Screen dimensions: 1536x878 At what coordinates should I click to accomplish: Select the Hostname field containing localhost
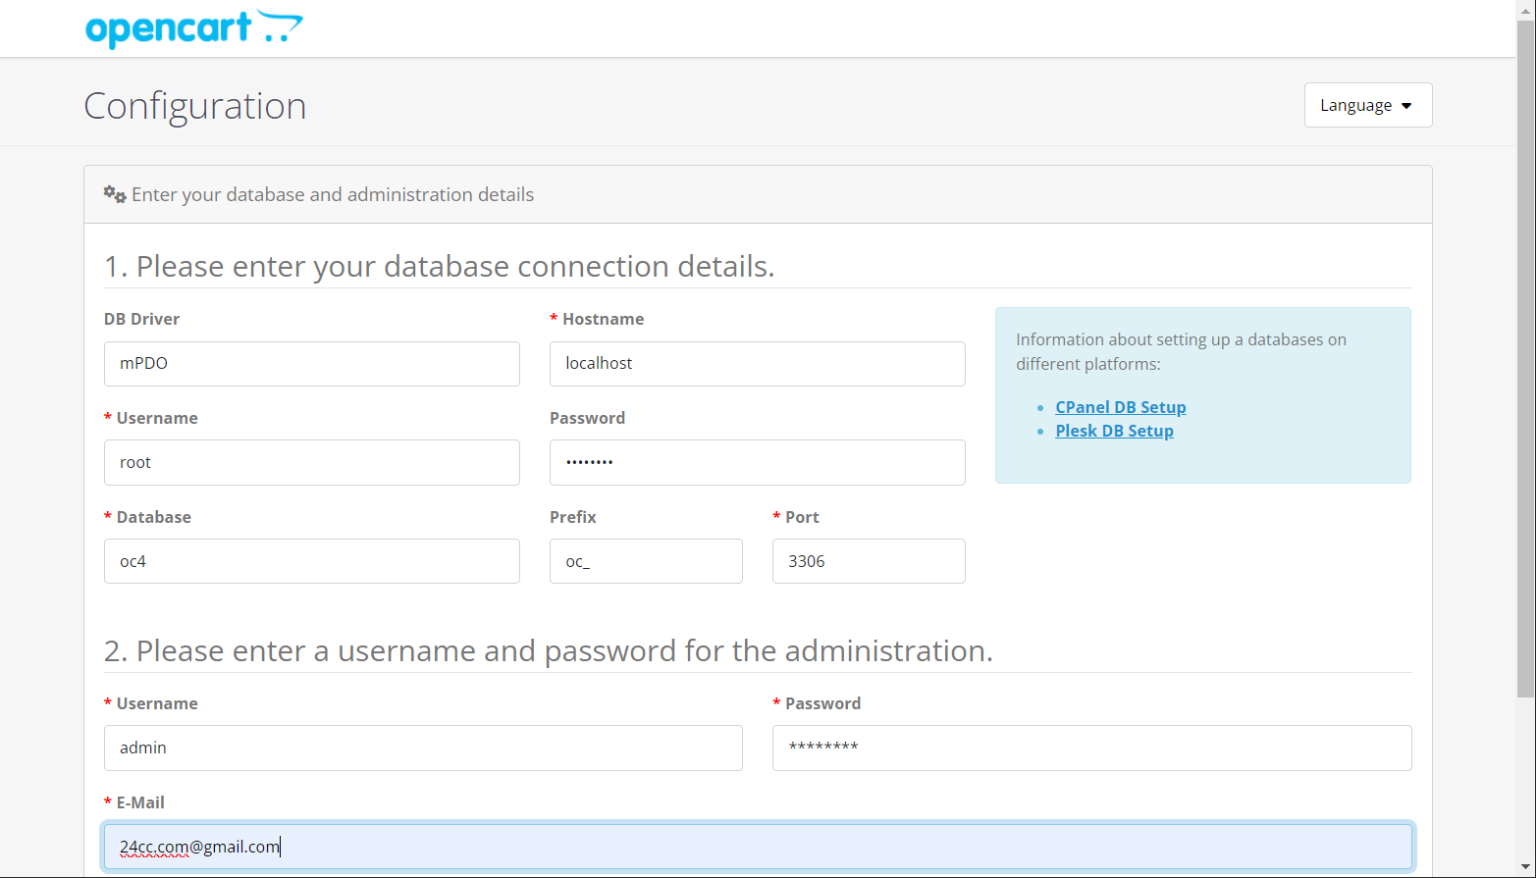click(x=757, y=363)
